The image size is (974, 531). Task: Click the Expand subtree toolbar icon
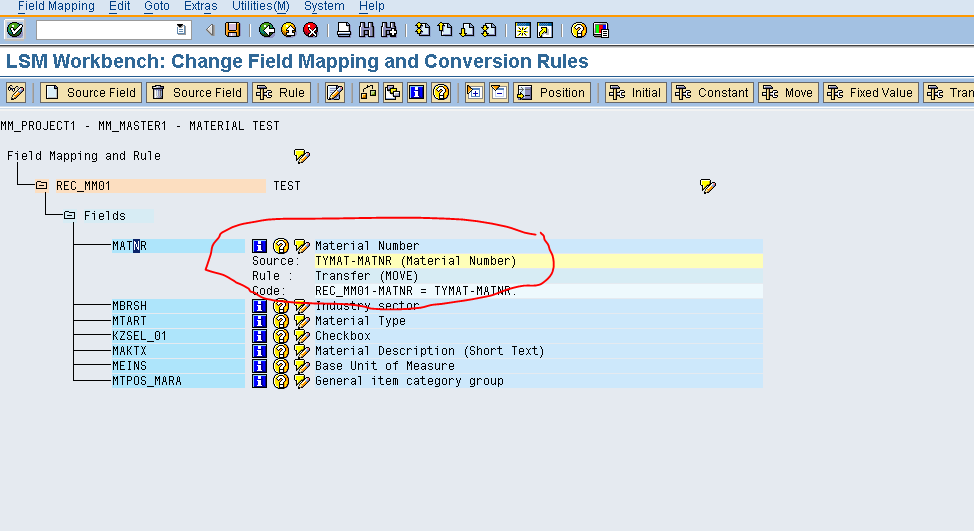tap(475, 93)
